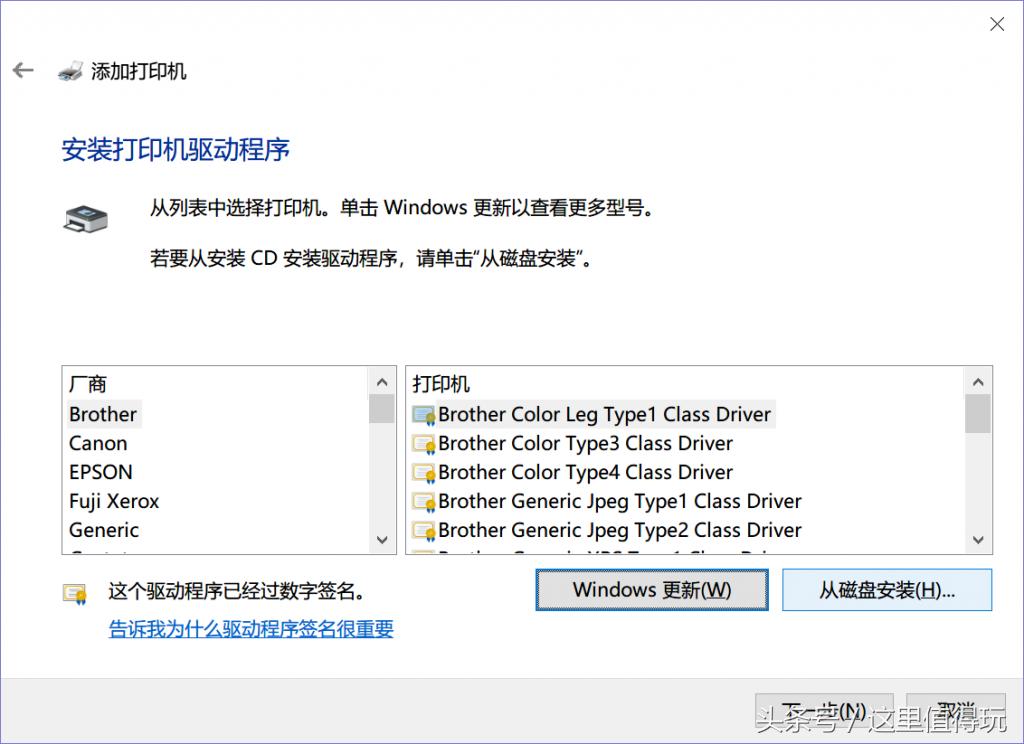
Task: Click the printer illustration next to instructions
Action: 85,218
